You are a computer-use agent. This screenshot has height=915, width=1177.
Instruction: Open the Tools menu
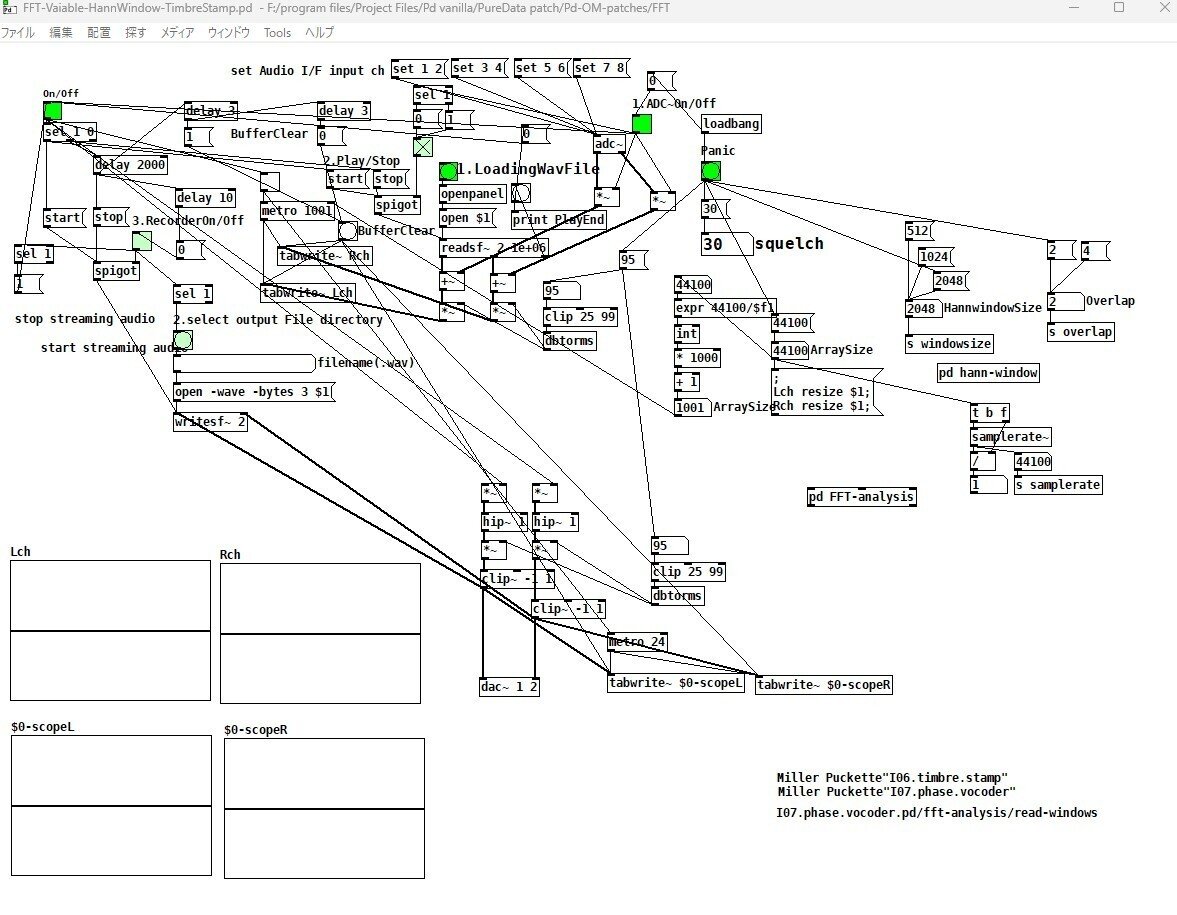pos(277,32)
